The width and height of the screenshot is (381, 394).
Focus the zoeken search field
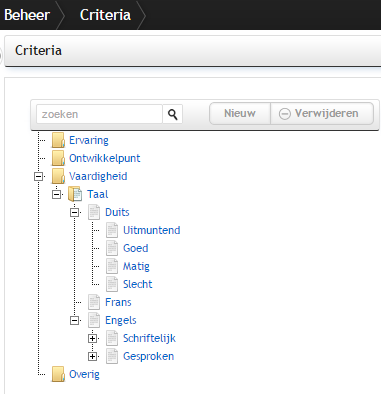tap(99, 114)
